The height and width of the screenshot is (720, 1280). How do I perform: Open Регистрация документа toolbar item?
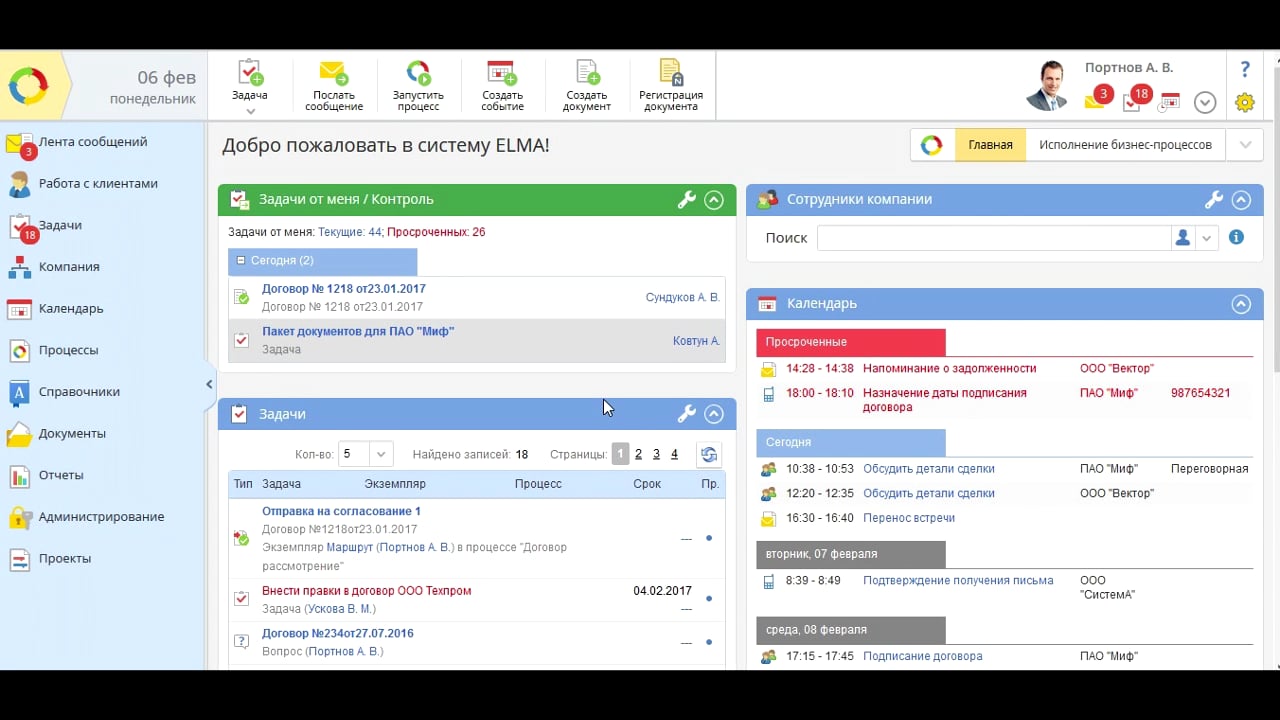coord(671,86)
